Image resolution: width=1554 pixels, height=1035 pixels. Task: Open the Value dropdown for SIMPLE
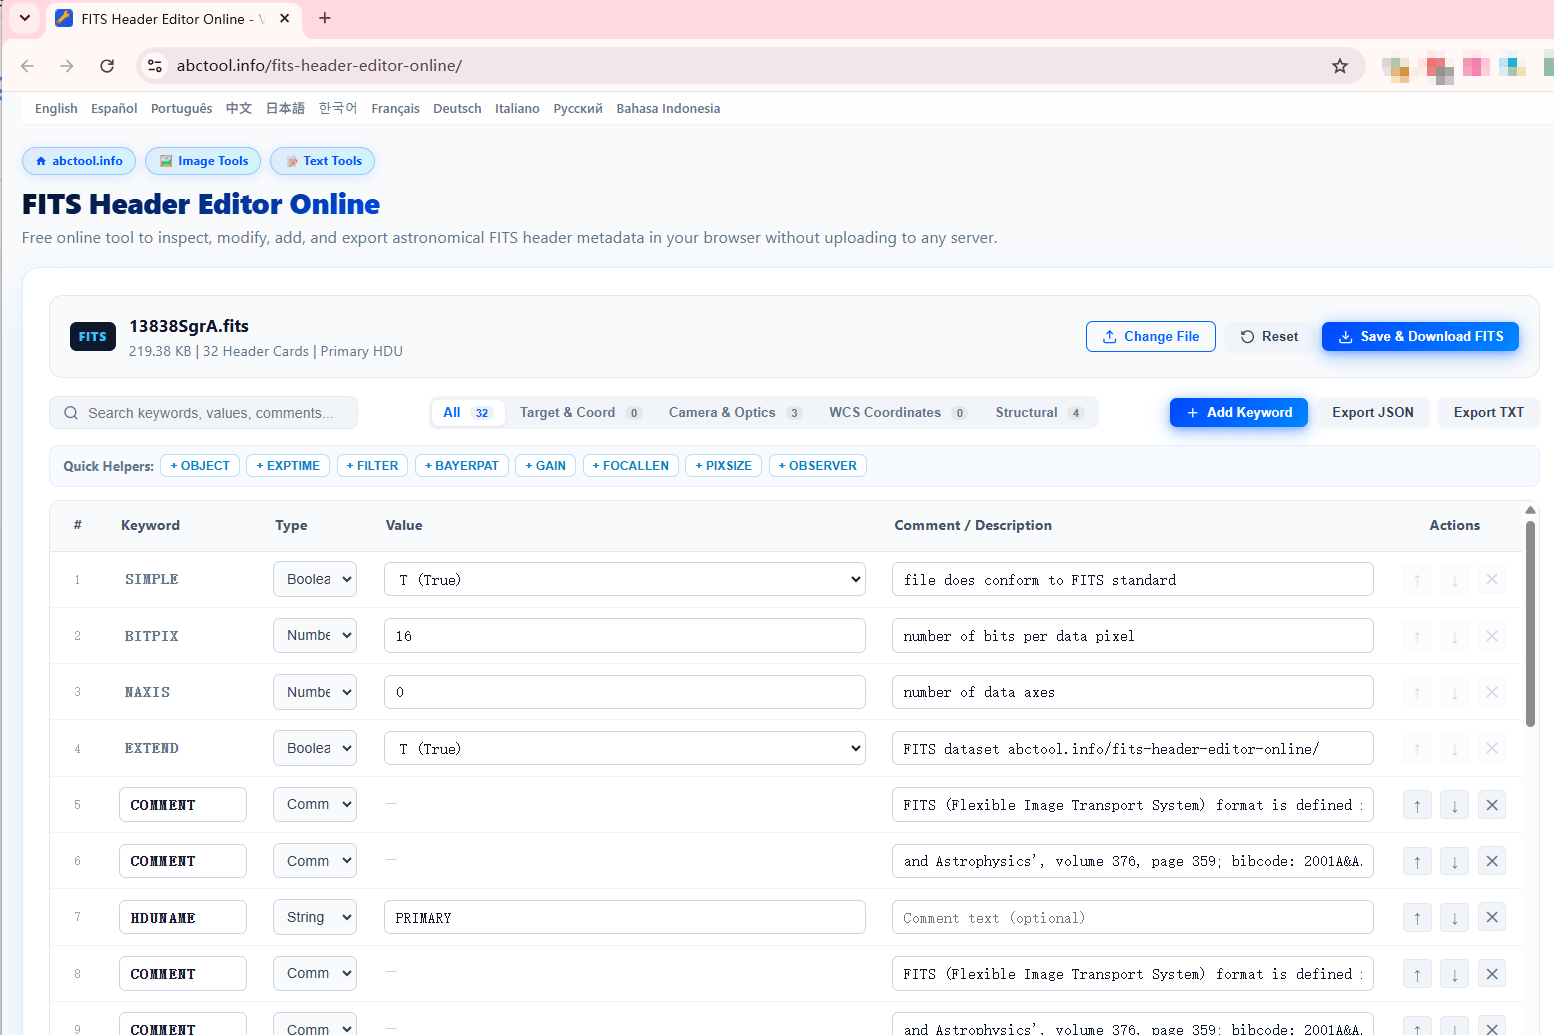(x=625, y=580)
